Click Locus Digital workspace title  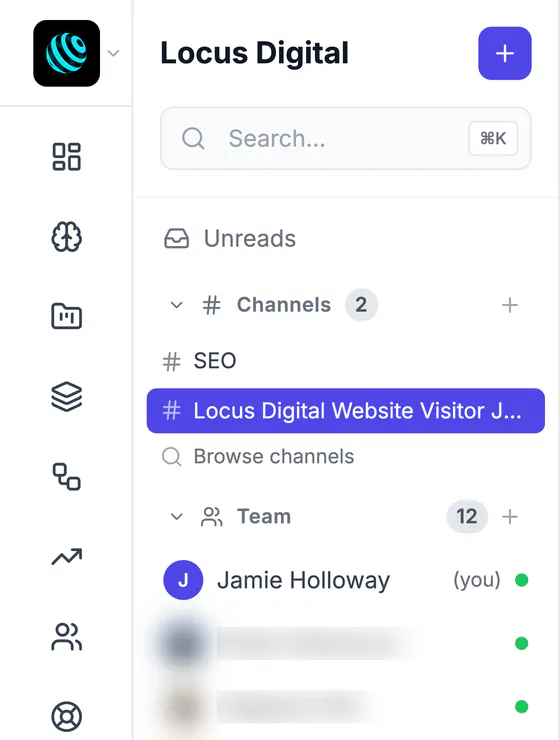[254, 52]
